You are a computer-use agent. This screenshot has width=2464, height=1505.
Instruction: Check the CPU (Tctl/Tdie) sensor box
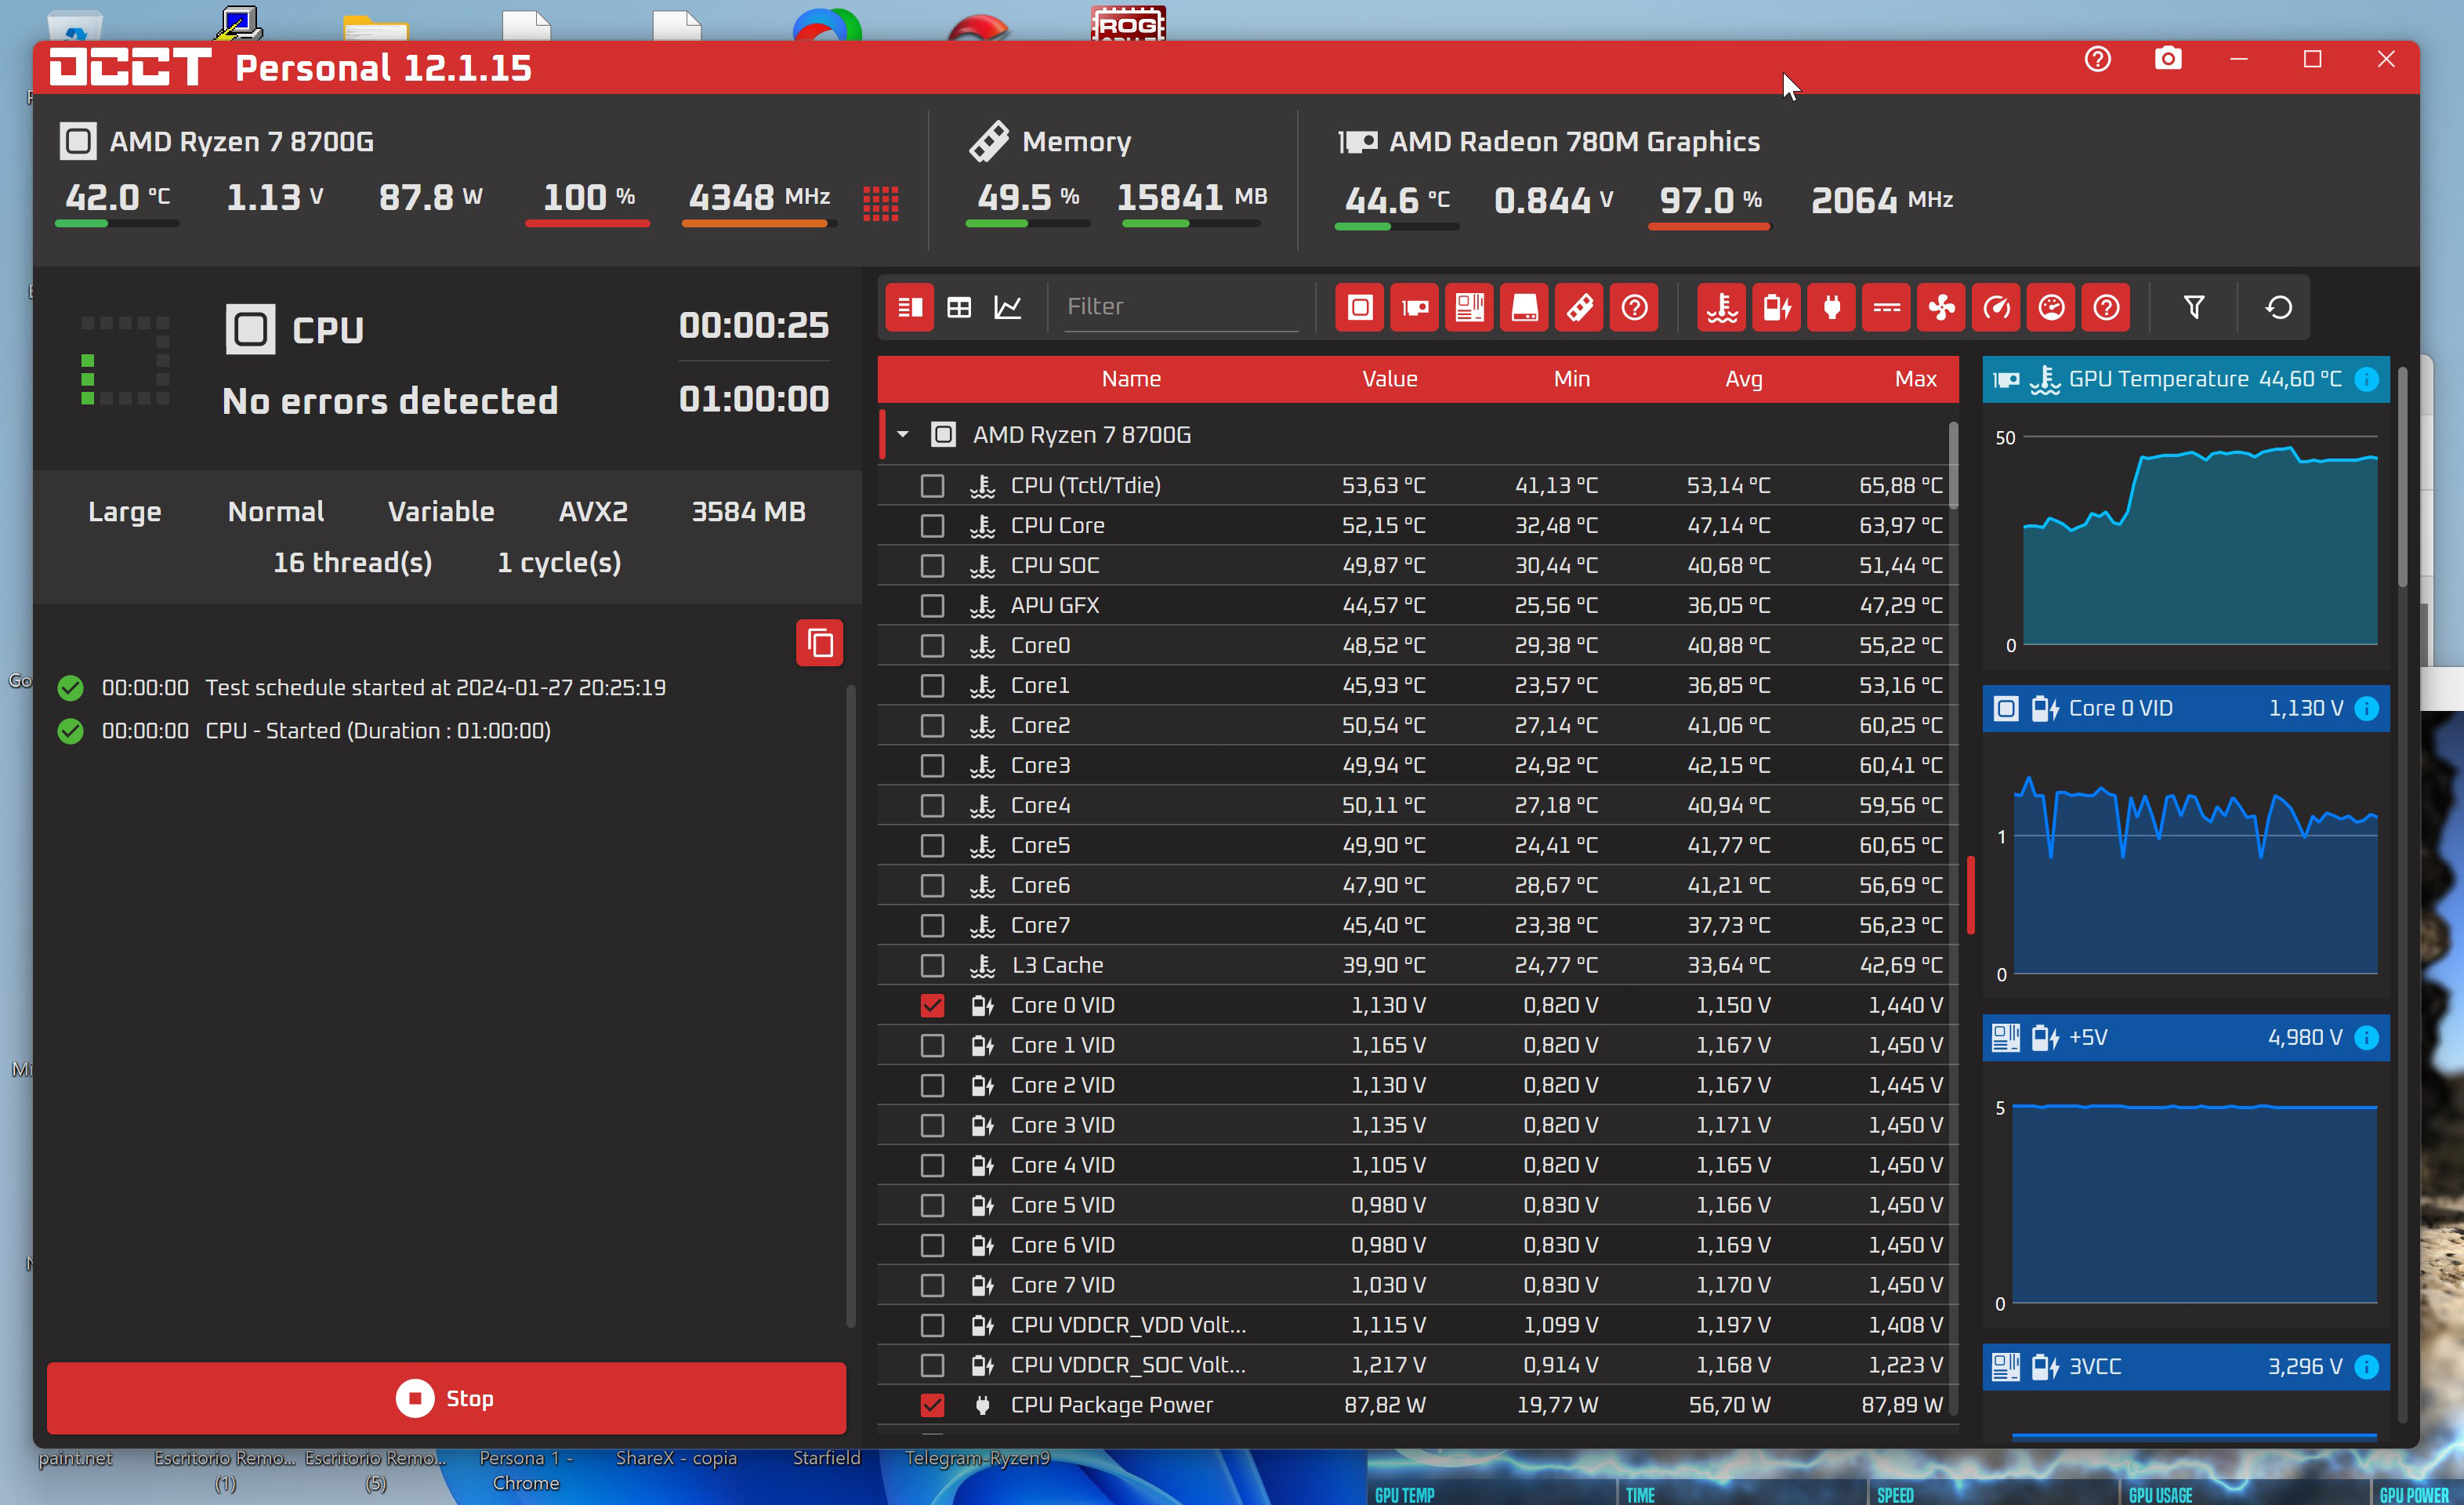[x=932, y=486]
